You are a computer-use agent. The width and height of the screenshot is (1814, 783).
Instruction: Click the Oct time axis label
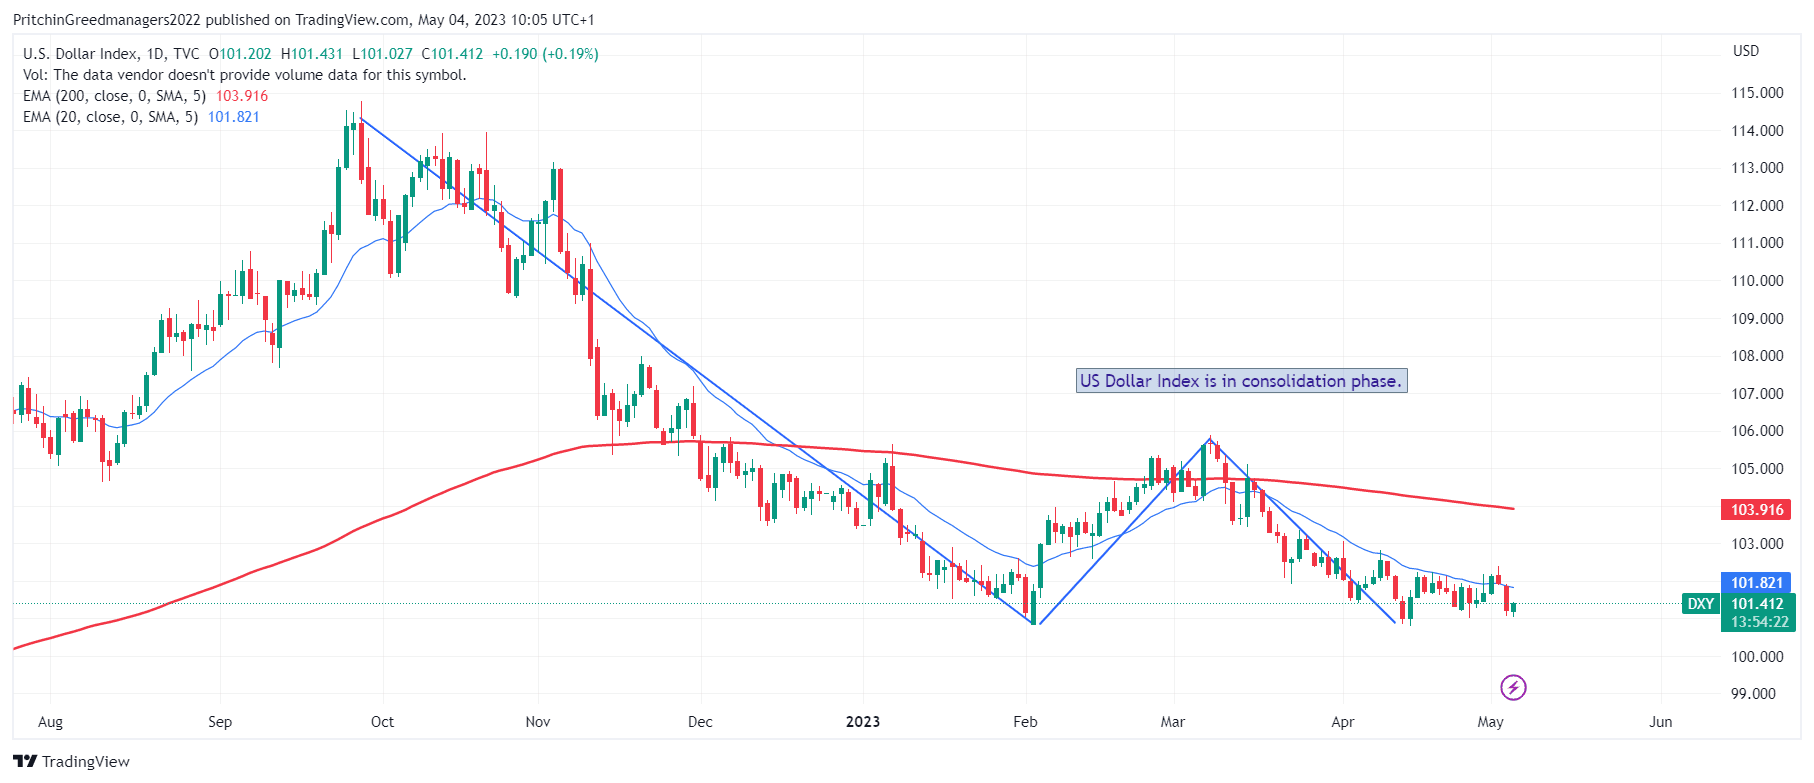(x=382, y=722)
